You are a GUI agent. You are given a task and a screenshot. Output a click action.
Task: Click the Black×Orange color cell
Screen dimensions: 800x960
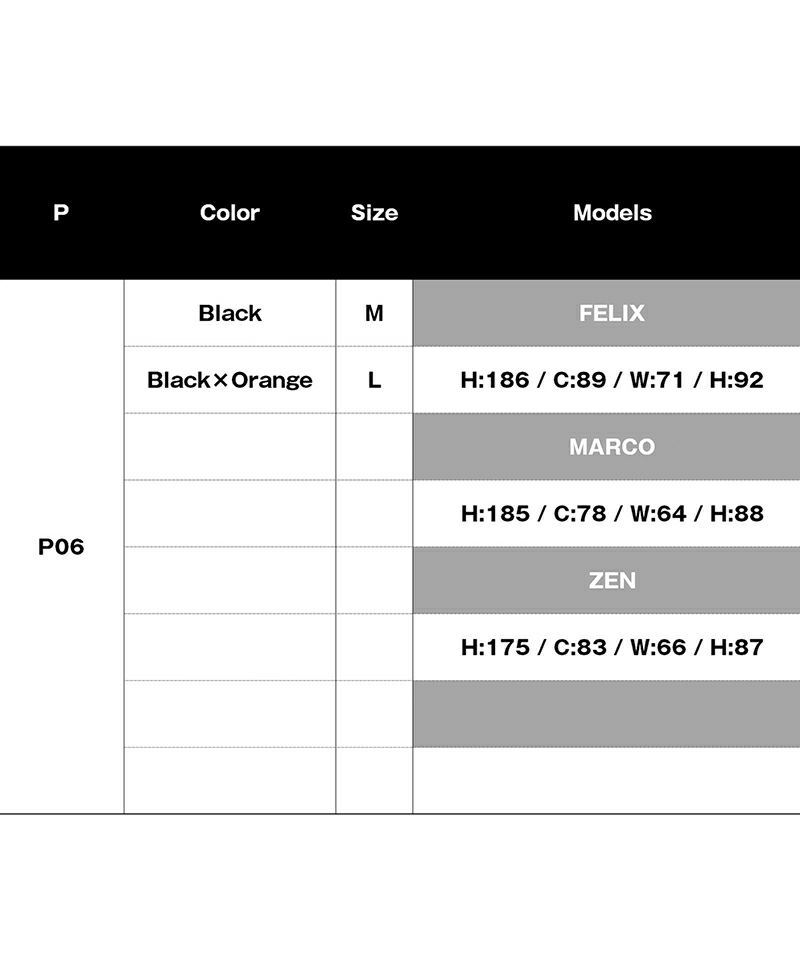230,380
